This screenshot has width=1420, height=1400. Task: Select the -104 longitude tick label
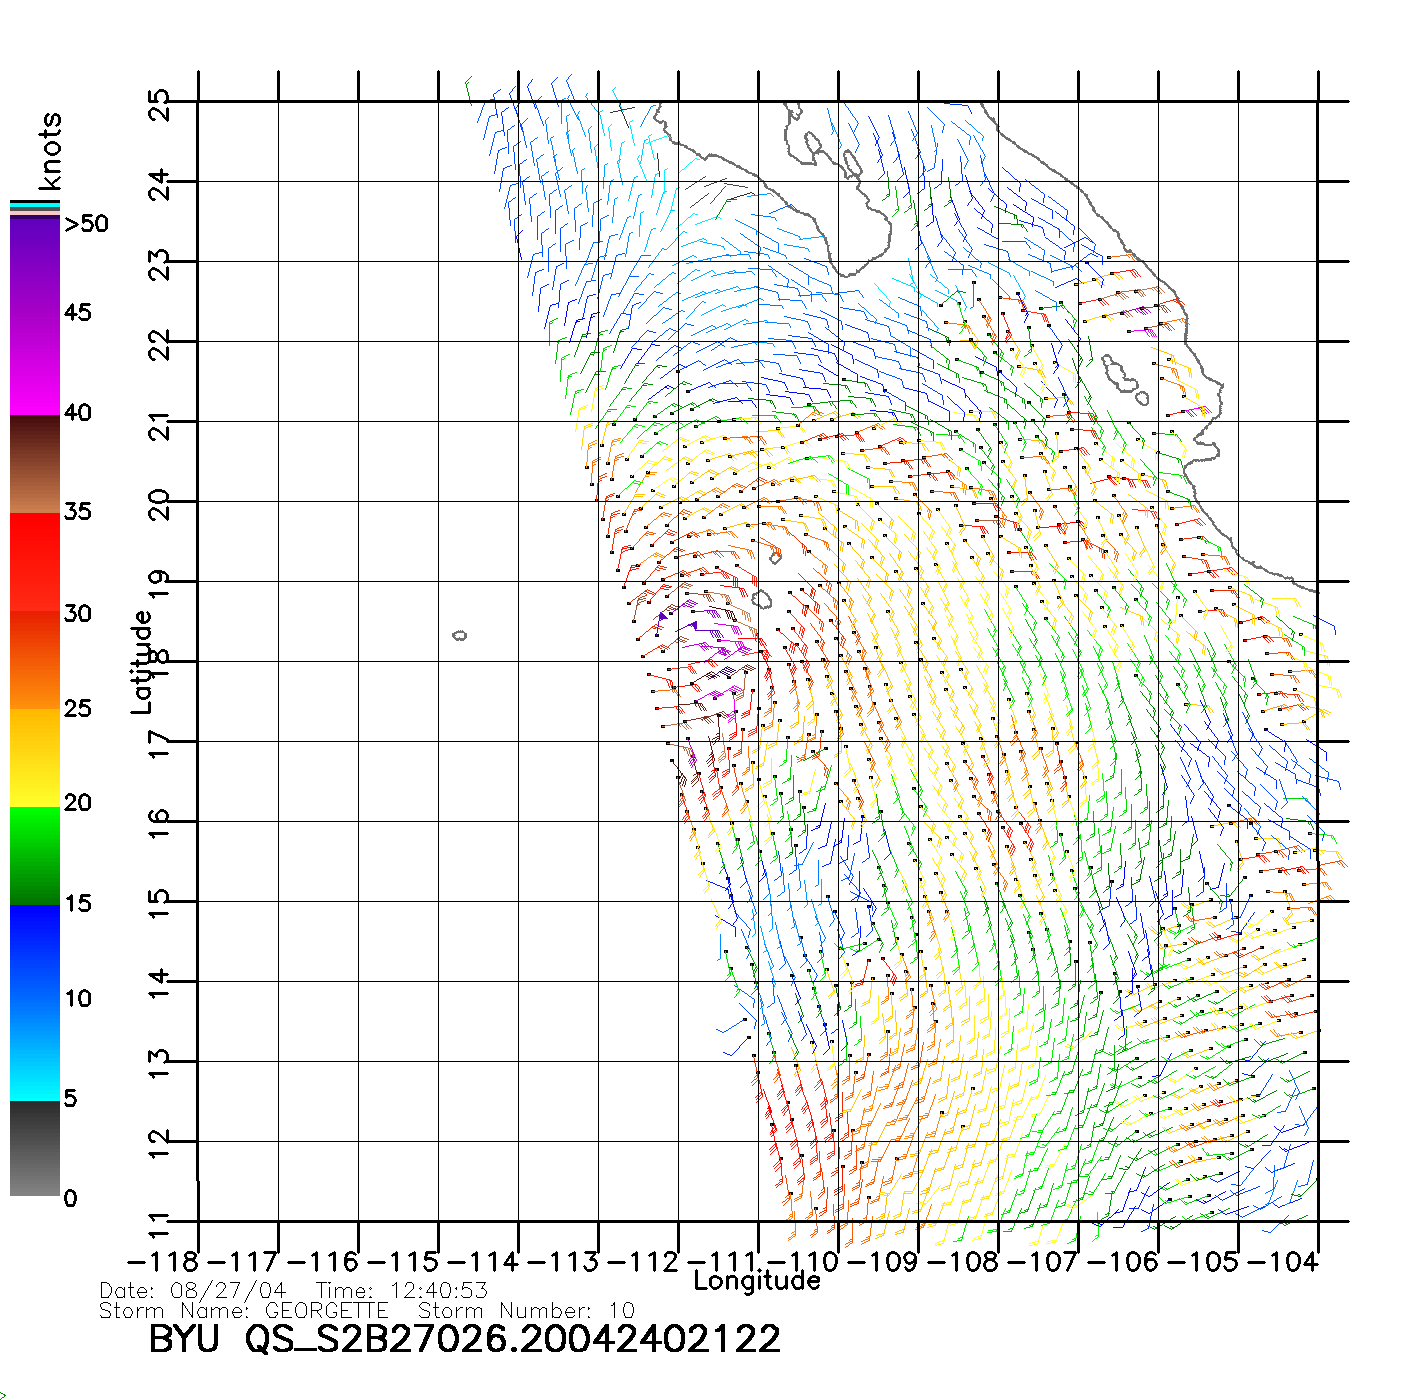click(1284, 1261)
